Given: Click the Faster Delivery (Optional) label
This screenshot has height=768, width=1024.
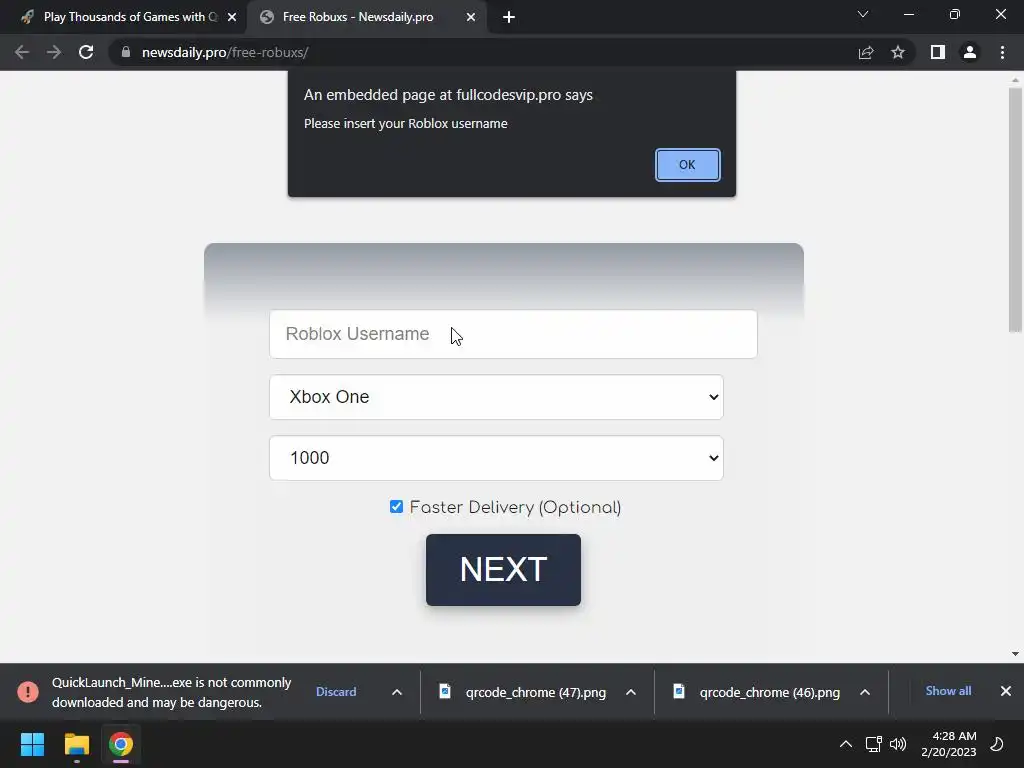Looking at the screenshot, I should (x=515, y=507).
